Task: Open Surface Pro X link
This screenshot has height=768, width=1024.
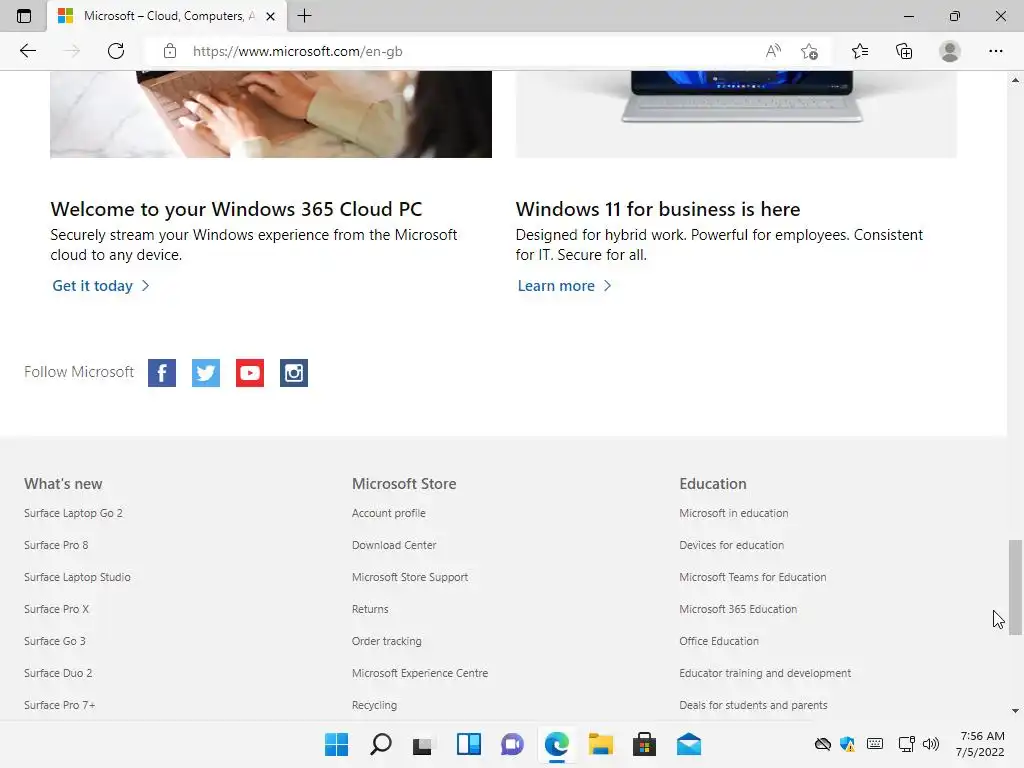Action: pos(56,609)
